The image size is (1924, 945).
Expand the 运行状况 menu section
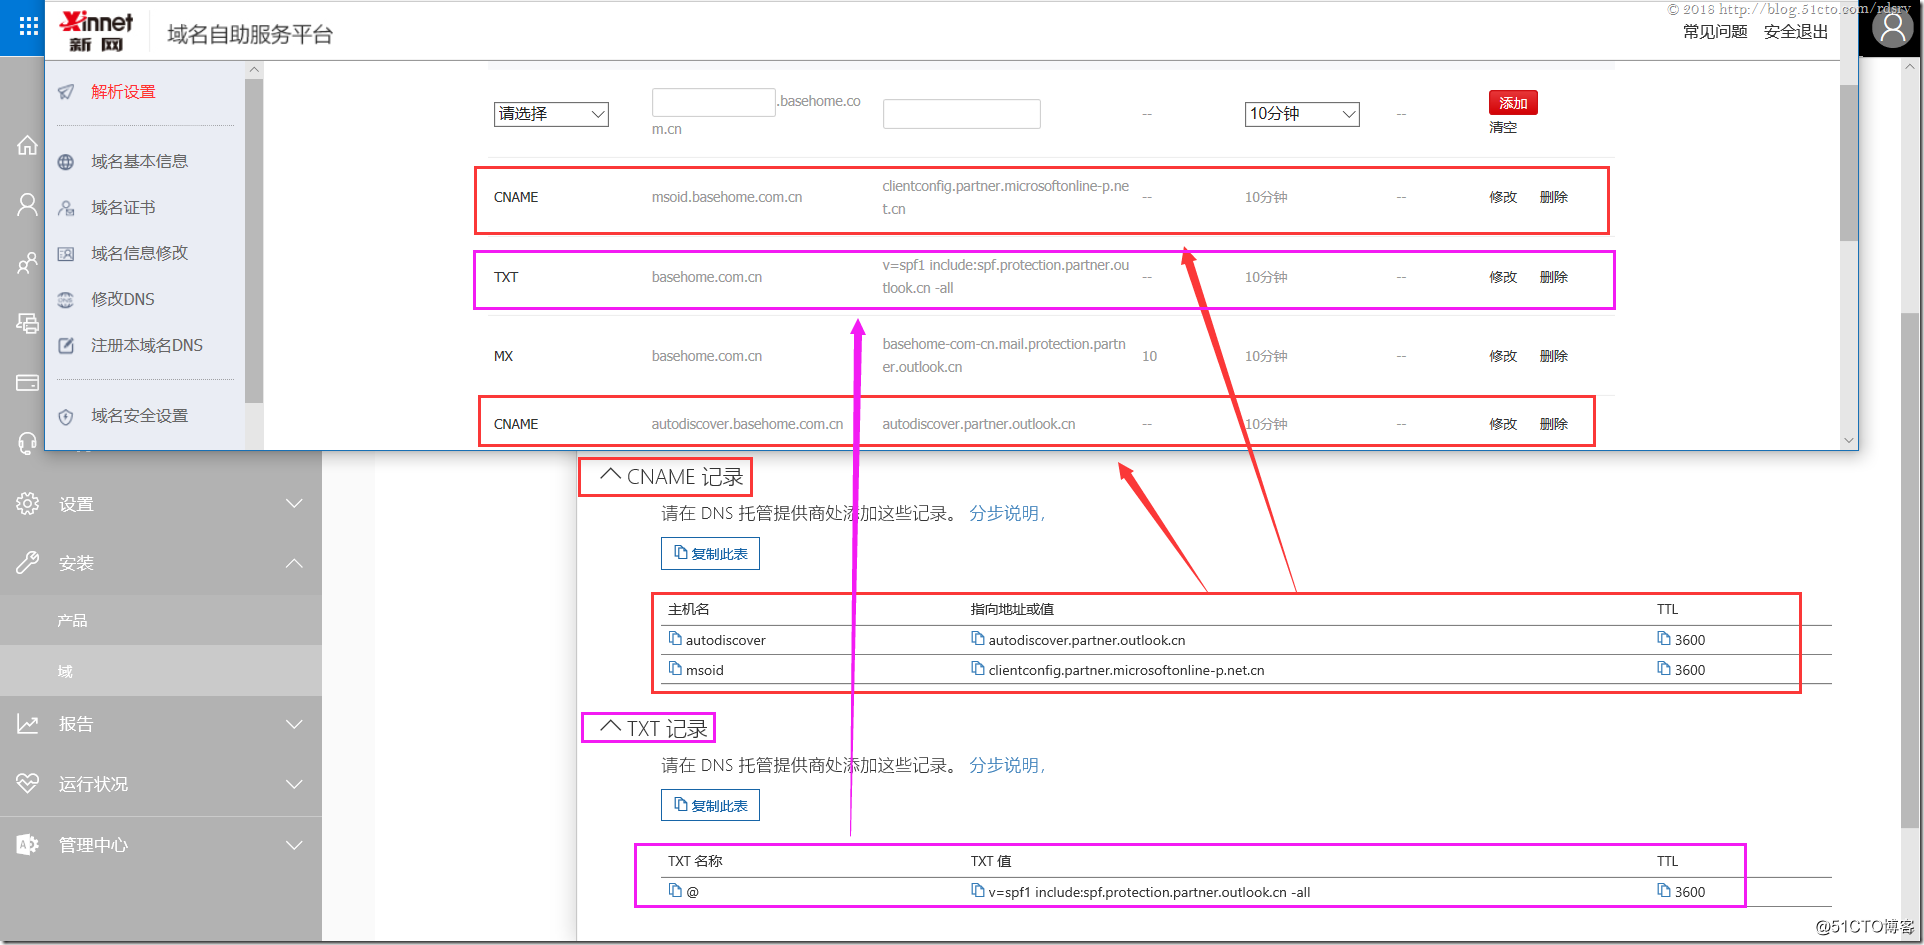294,784
